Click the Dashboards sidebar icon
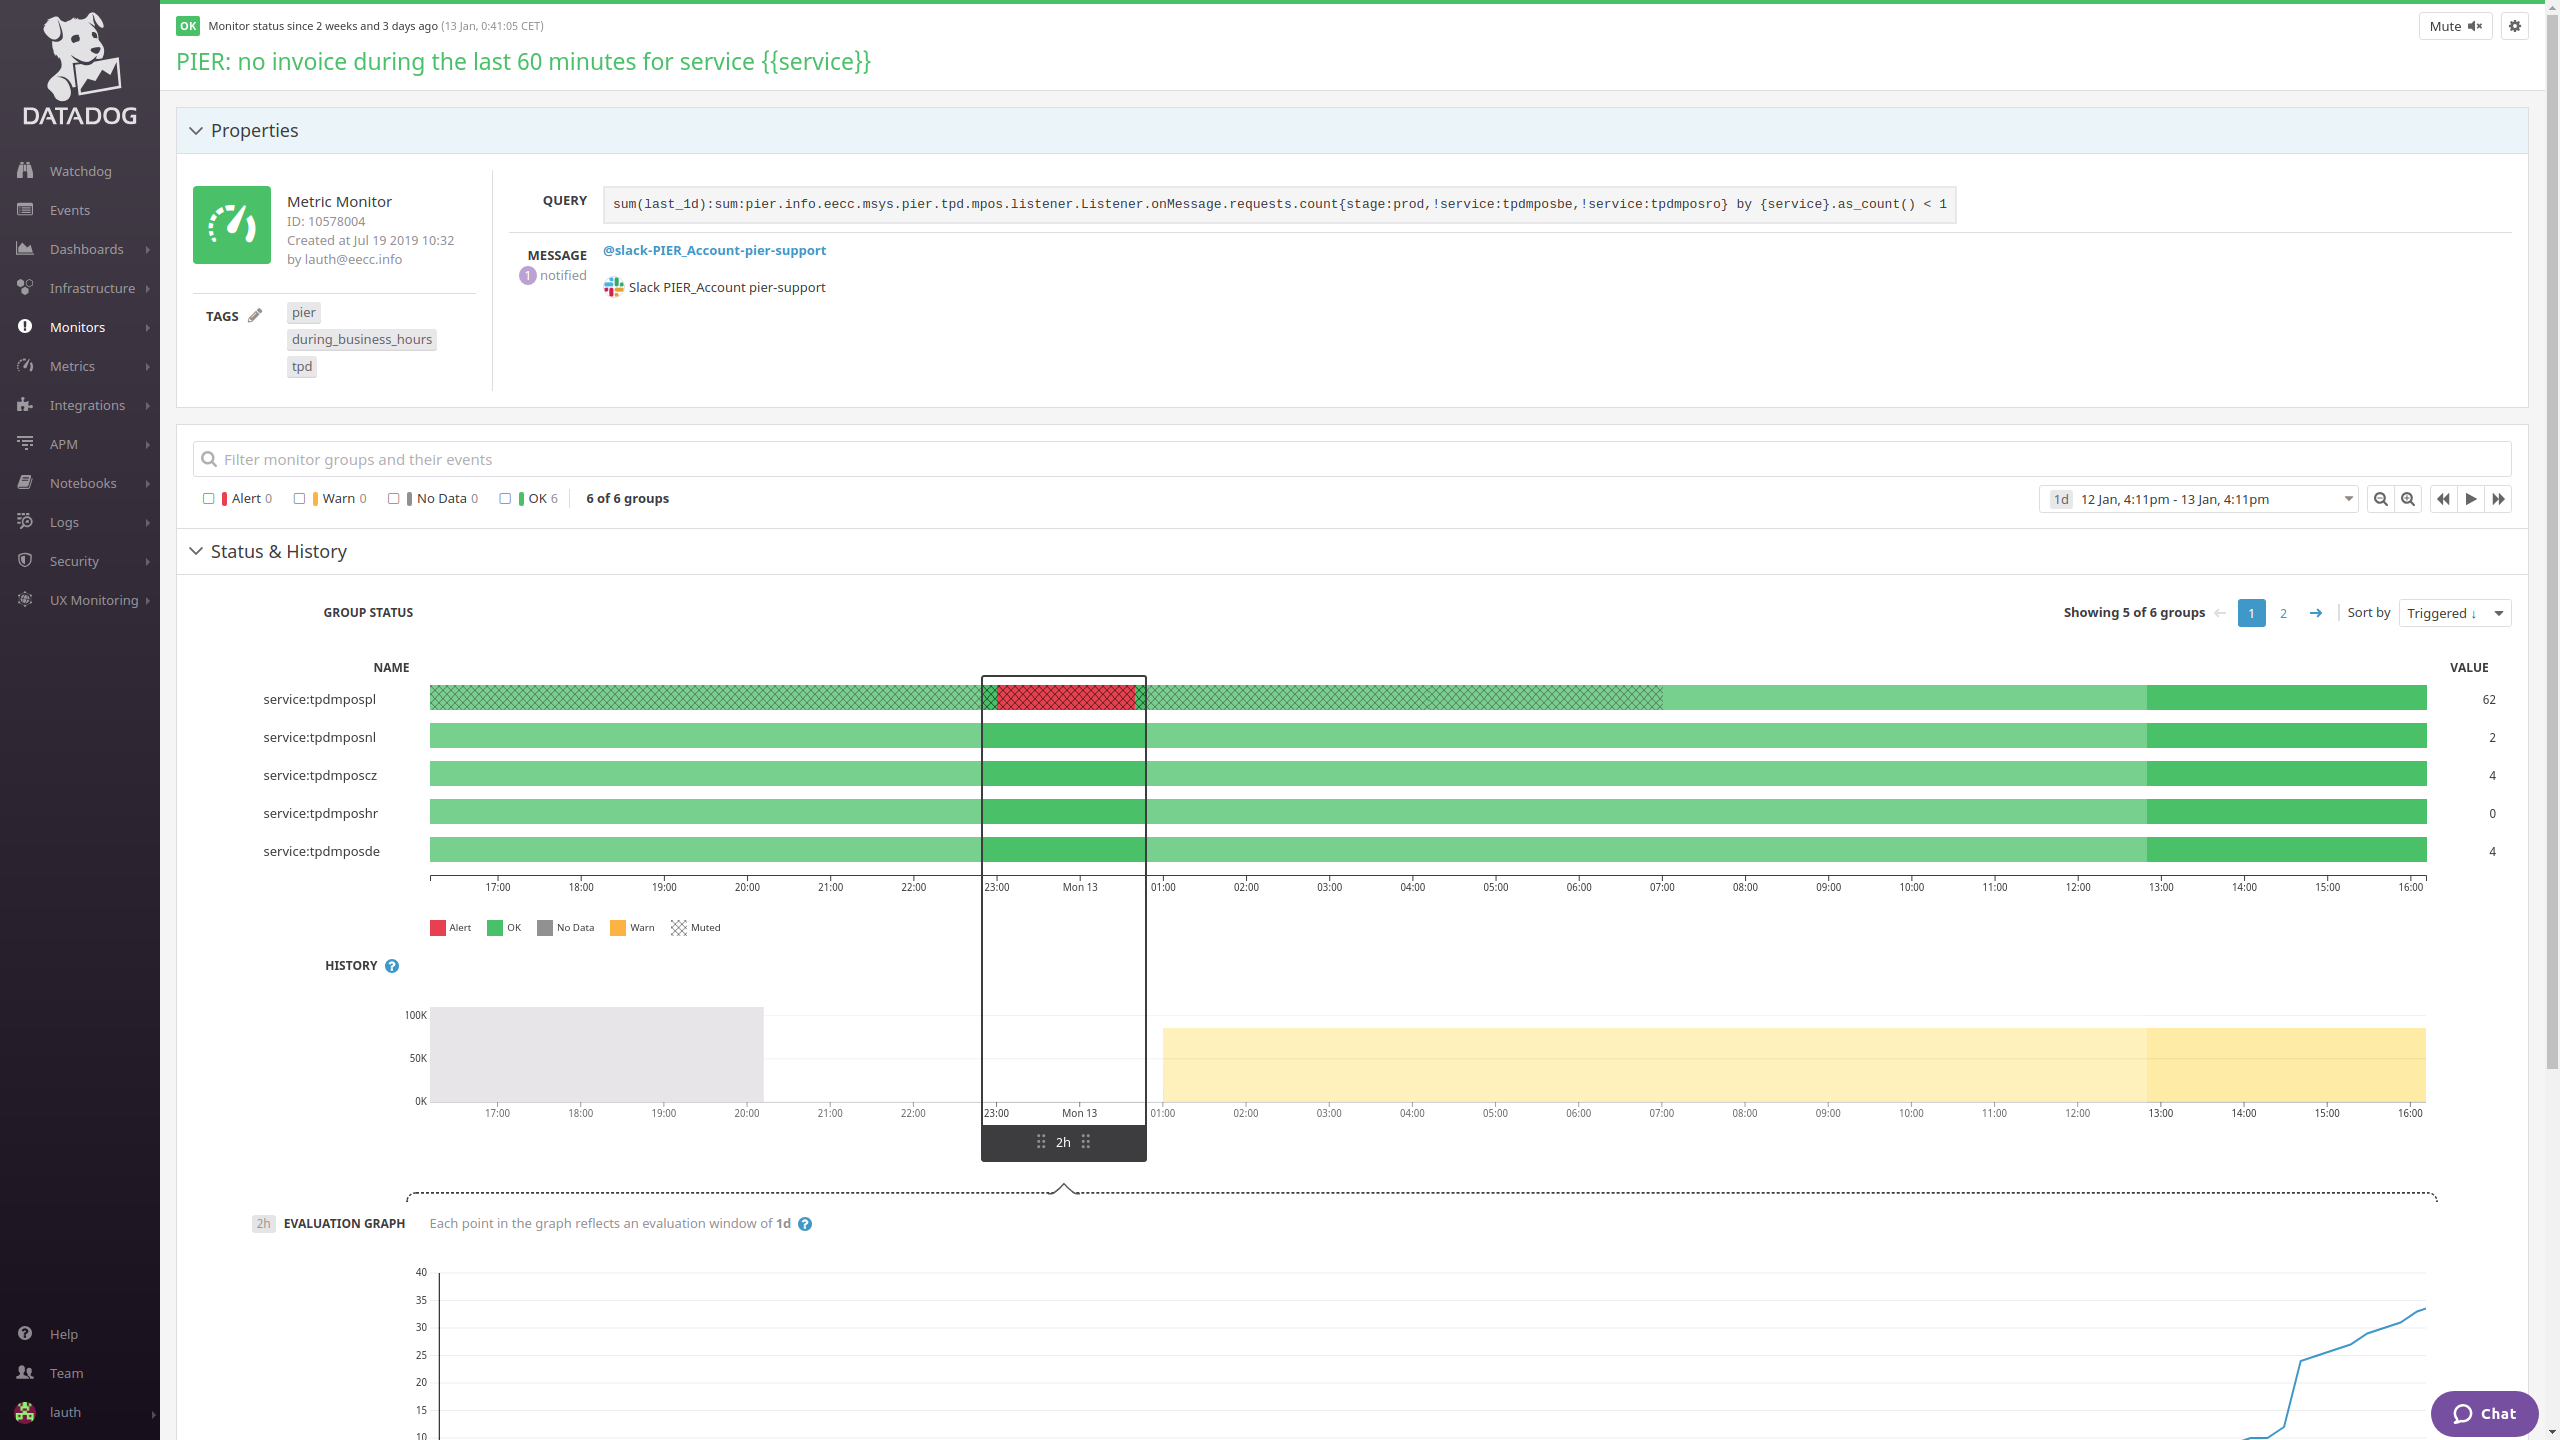Screen dimensions: 2560x1440 pos(25,248)
